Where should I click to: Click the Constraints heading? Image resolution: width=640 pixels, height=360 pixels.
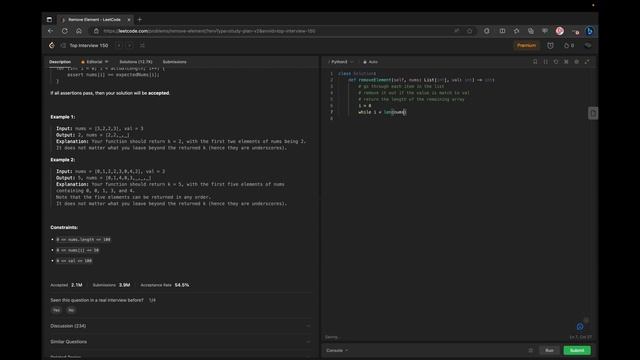tap(64, 227)
